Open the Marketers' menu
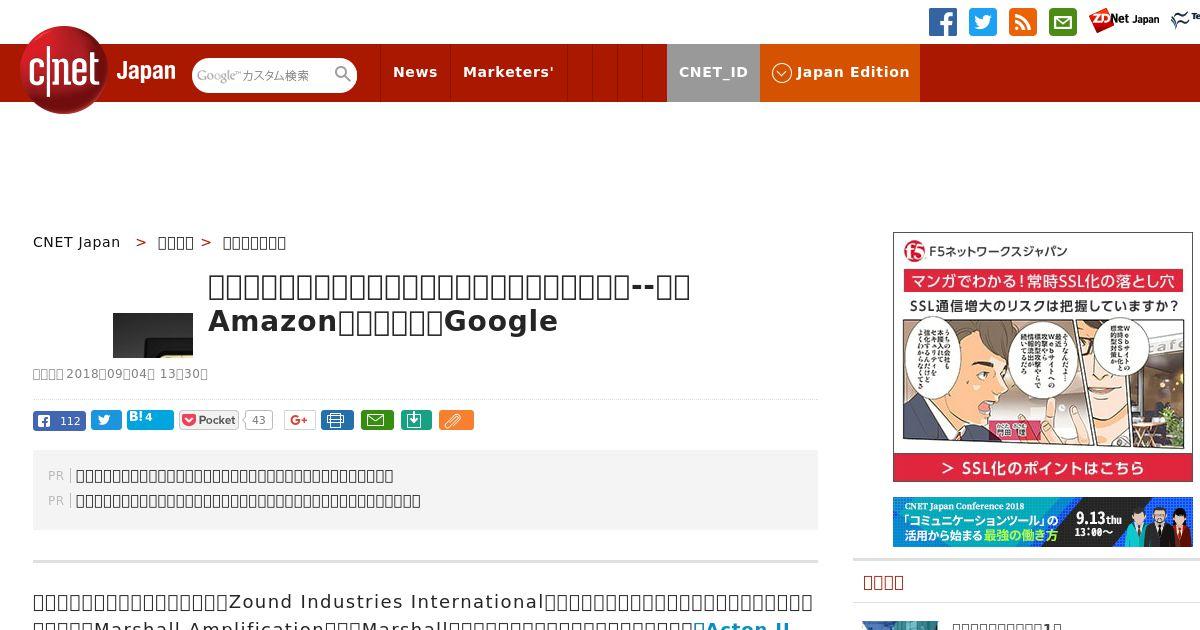 (508, 72)
